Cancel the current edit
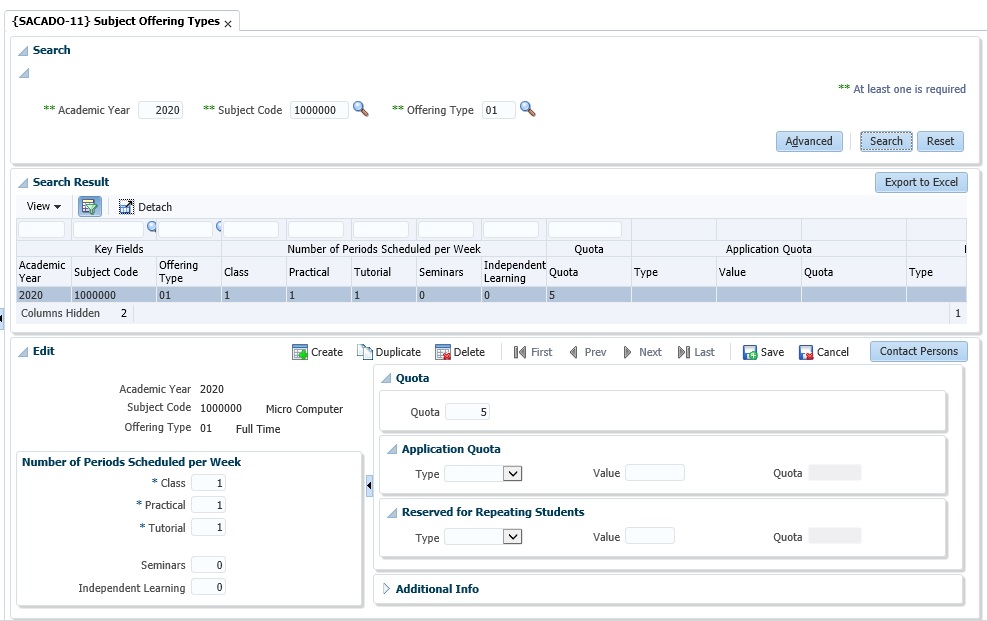 pyautogui.click(x=823, y=352)
